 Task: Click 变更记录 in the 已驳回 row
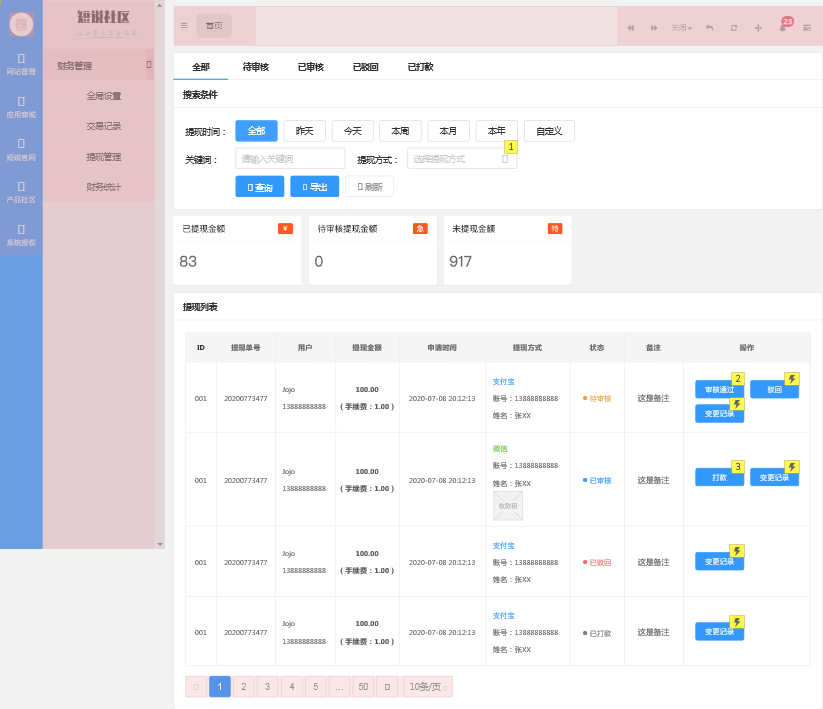720,562
